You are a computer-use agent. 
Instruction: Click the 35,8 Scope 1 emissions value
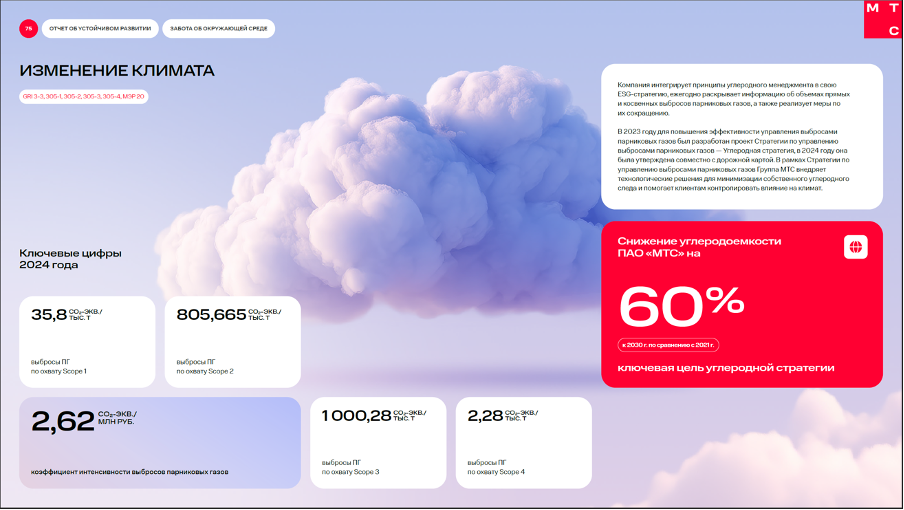click(x=49, y=315)
